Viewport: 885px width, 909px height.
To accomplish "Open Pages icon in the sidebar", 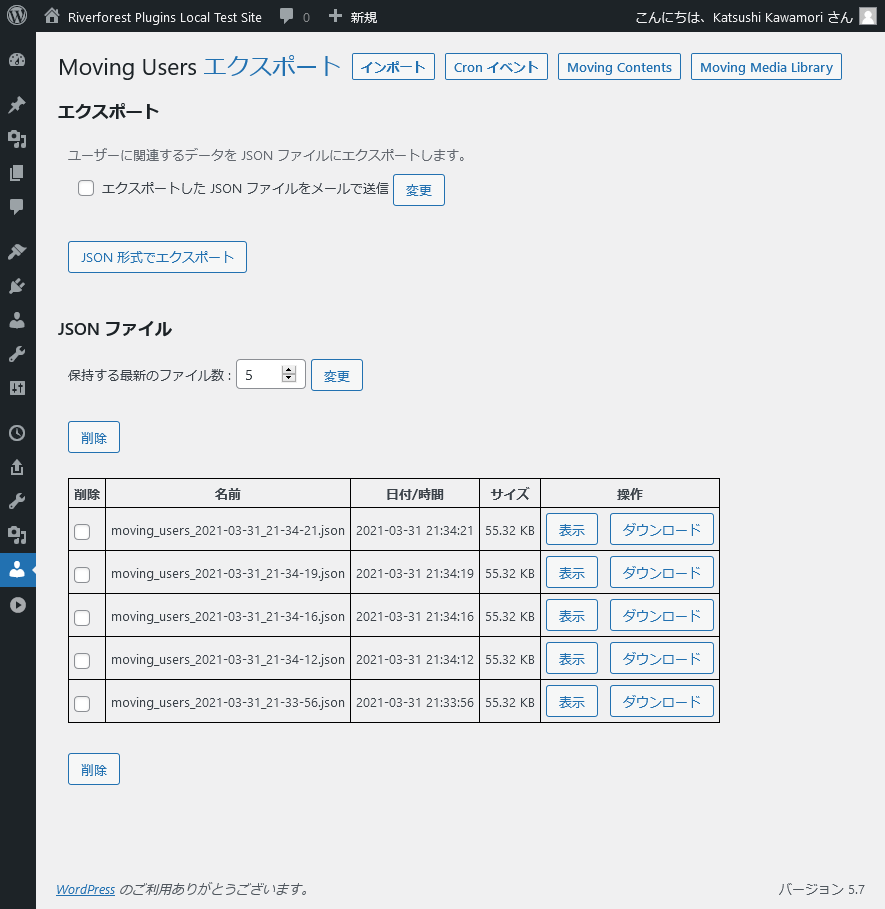I will [17, 173].
